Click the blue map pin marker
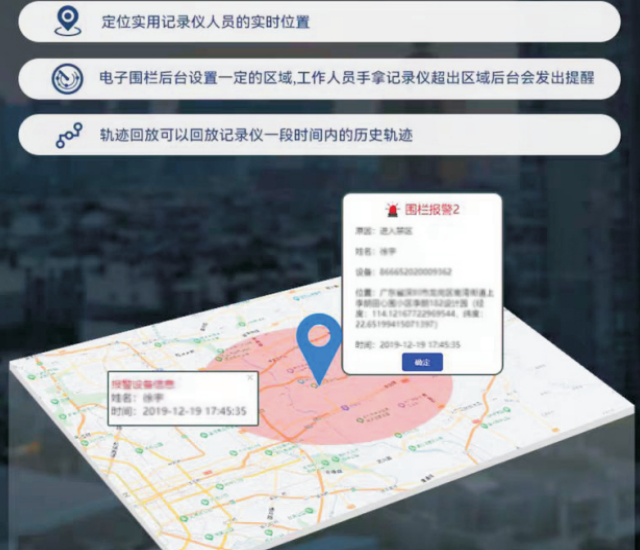Screen dimensions: 640x550 click(319, 343)
